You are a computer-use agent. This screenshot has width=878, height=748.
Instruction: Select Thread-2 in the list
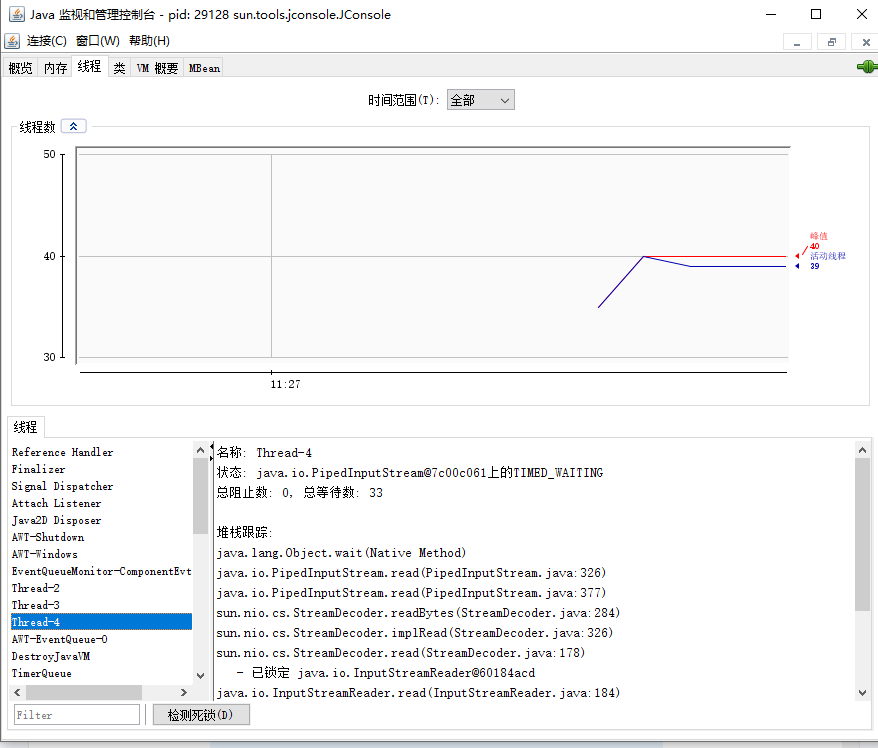(x=101, y=588)
